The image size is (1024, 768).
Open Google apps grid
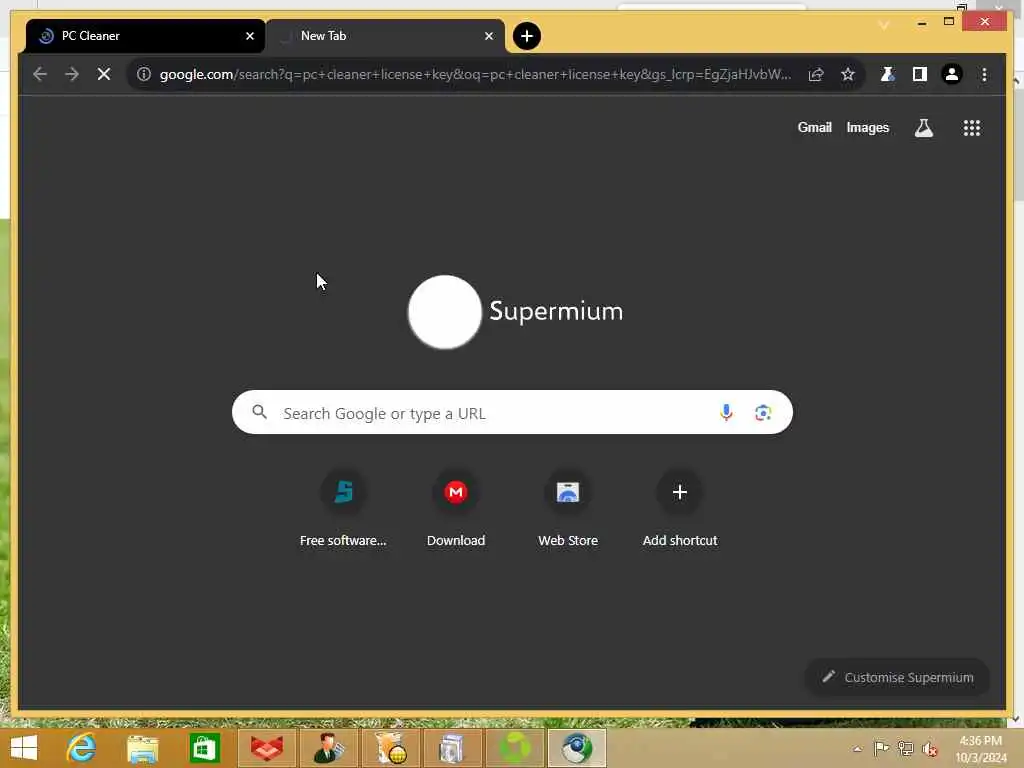pyautogui.click(x=972, y=128)
